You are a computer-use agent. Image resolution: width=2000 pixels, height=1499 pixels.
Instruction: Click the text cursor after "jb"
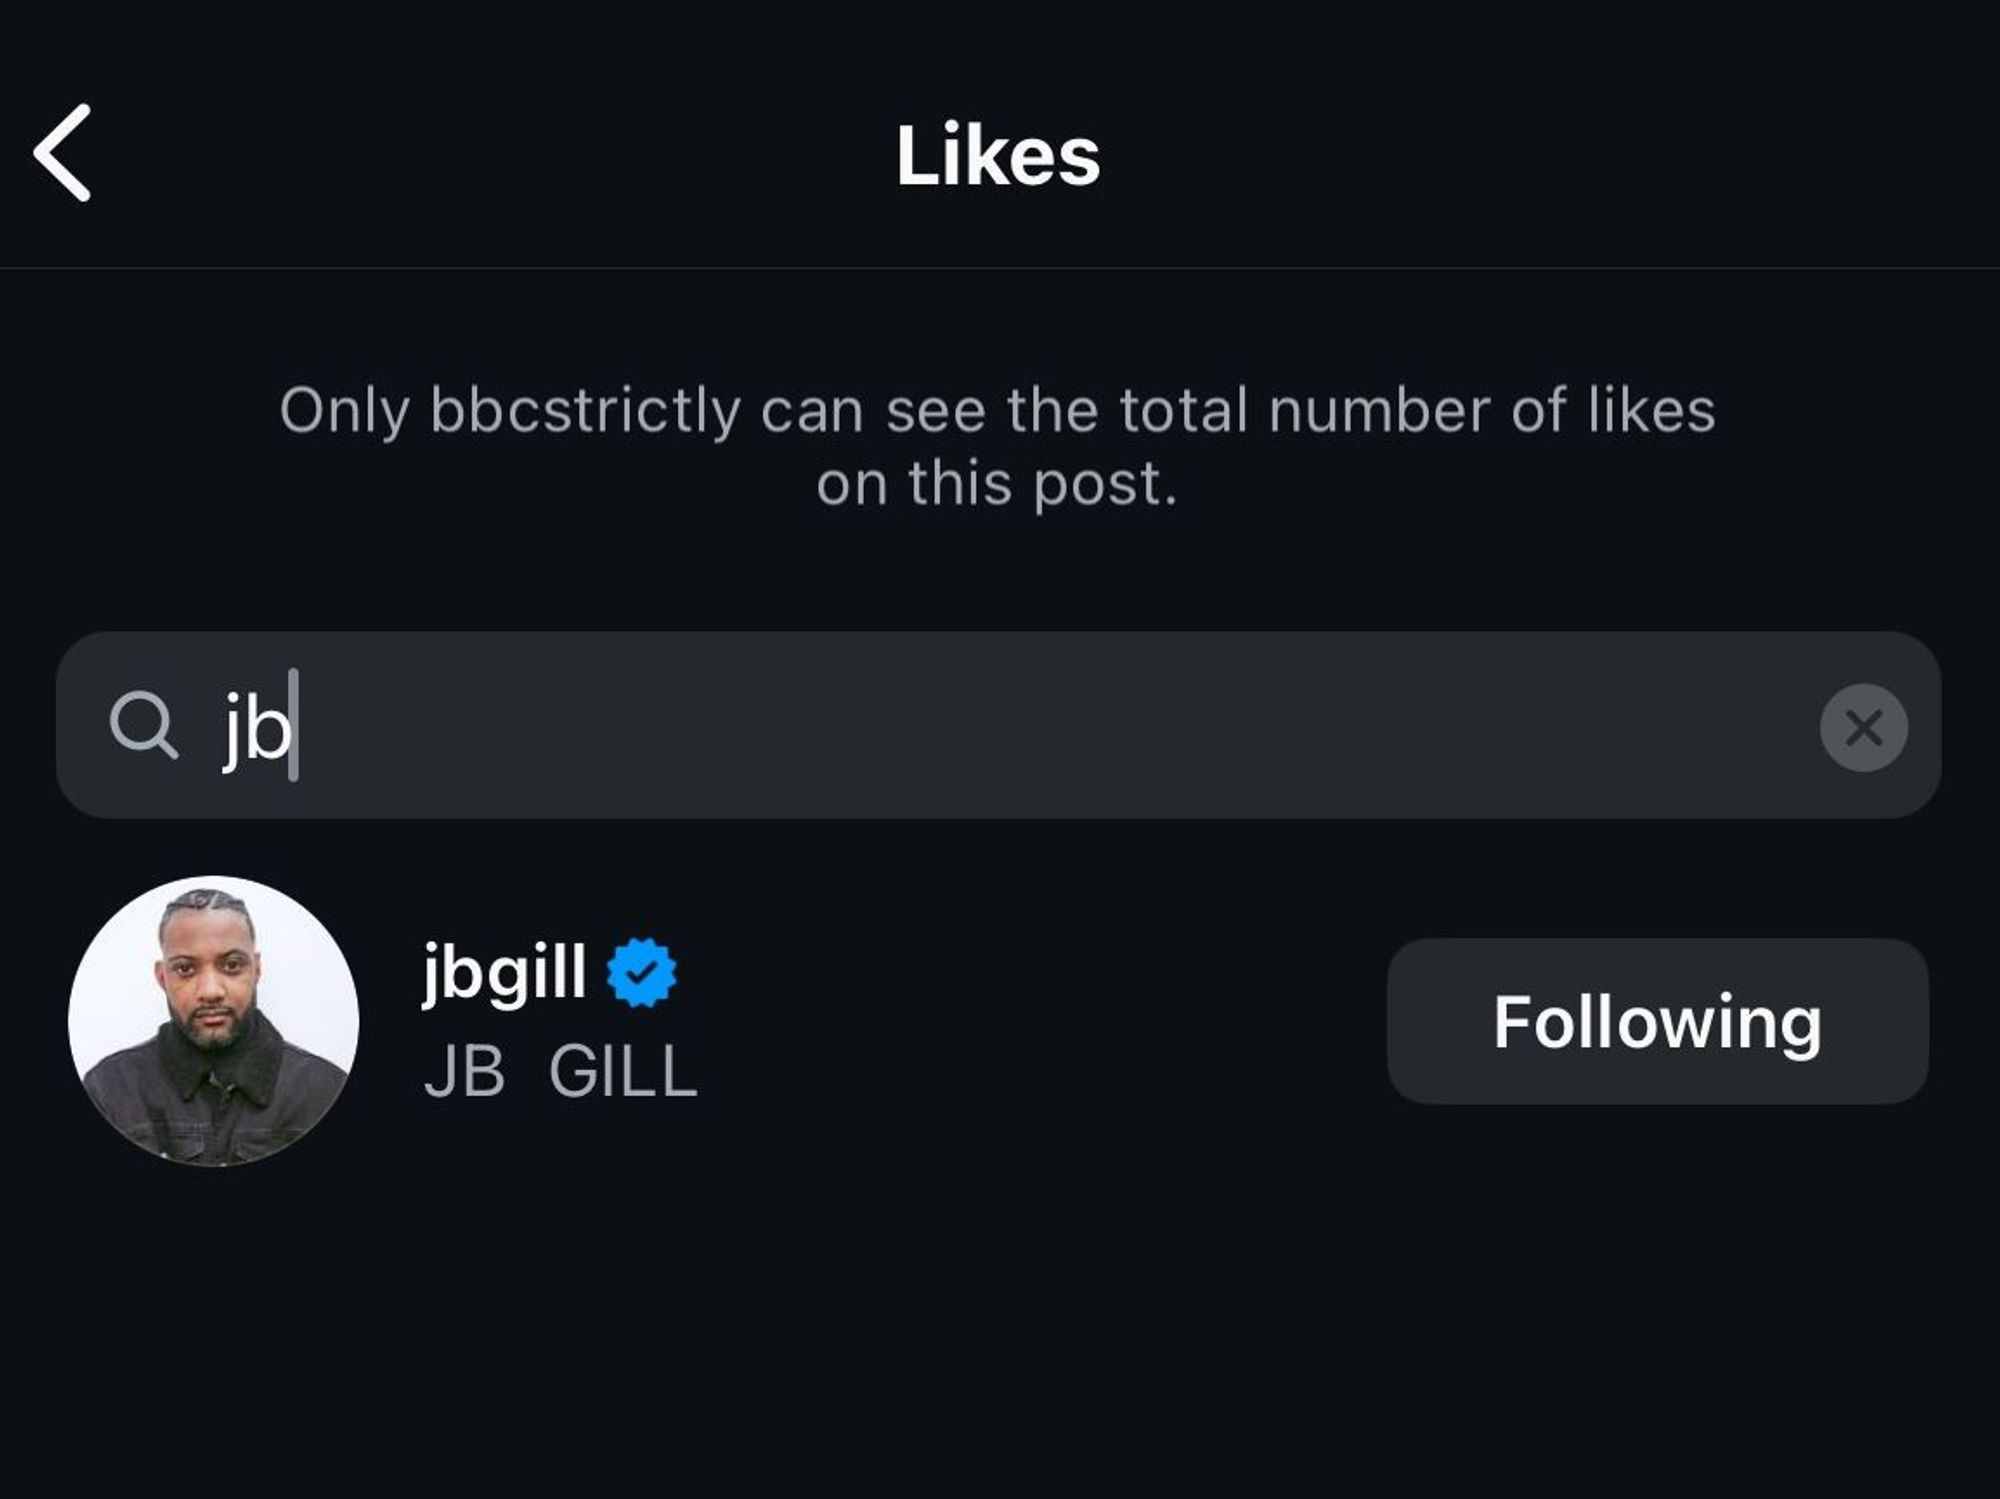pos(294,725)
